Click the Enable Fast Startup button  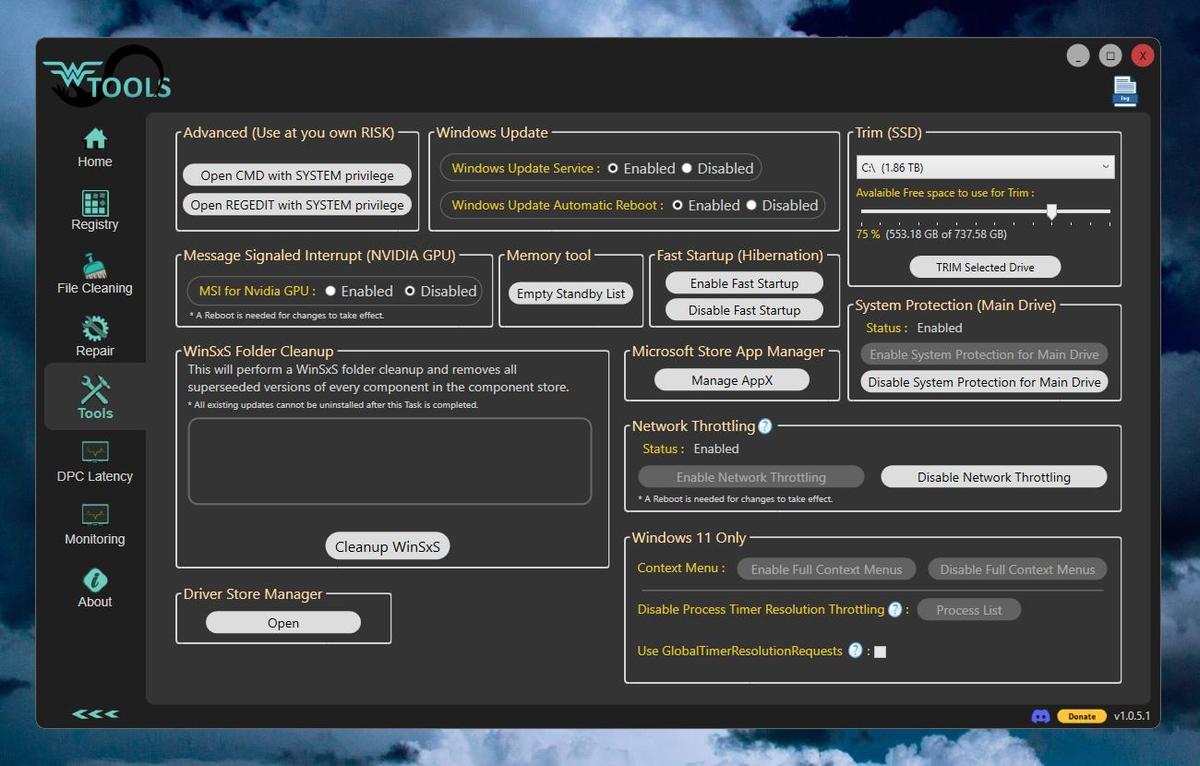coord(744,283)
